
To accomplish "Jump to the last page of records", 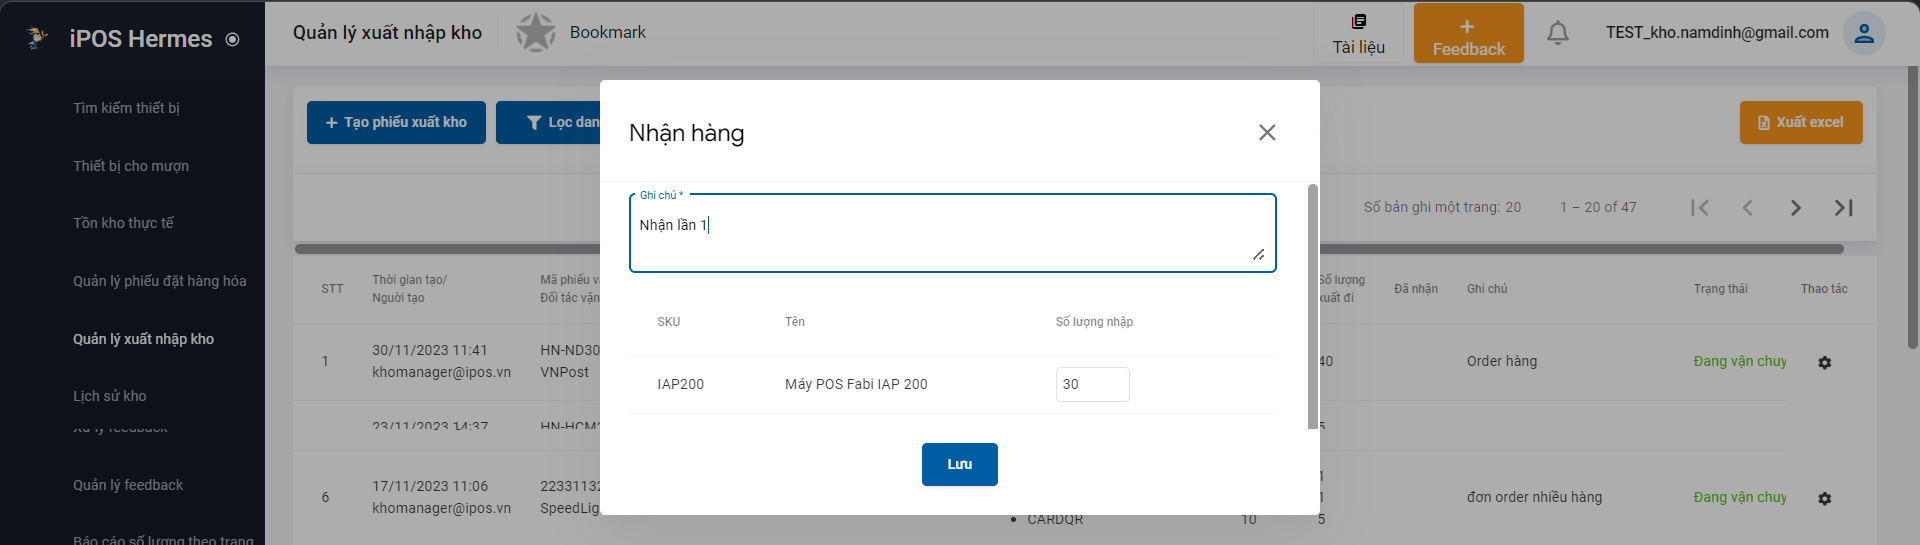I will click(1843, 208).
